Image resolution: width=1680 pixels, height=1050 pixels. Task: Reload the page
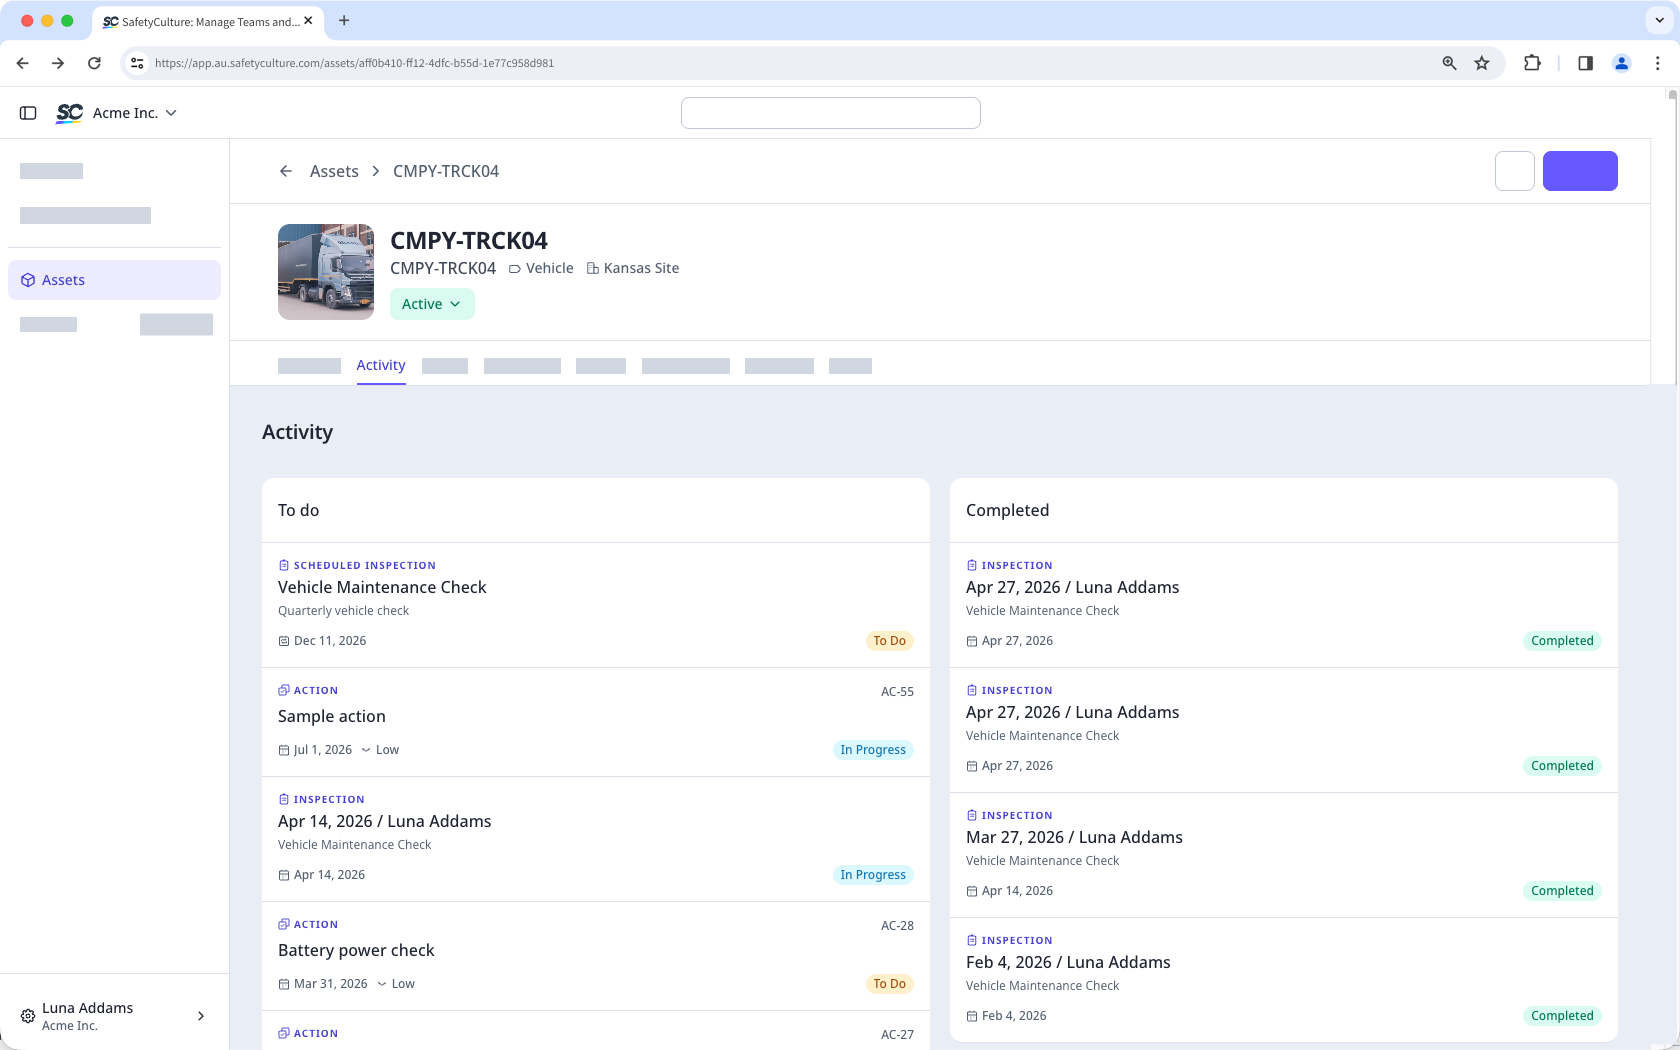94,63
